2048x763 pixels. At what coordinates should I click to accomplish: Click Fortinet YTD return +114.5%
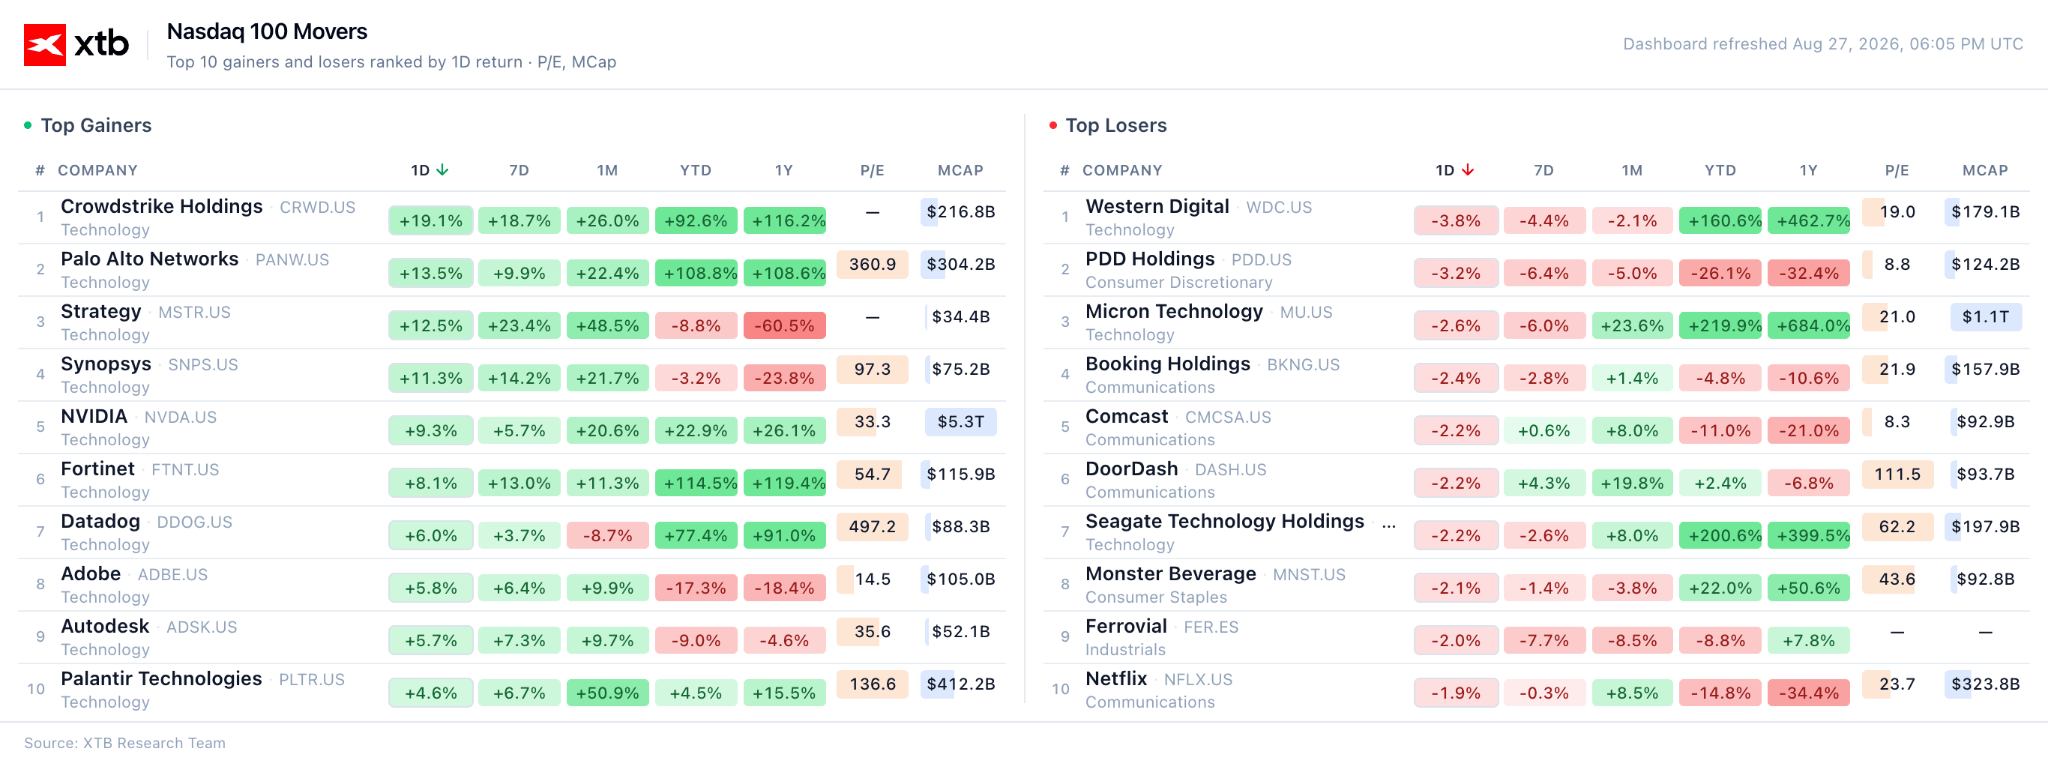click(x=697, y=483)
